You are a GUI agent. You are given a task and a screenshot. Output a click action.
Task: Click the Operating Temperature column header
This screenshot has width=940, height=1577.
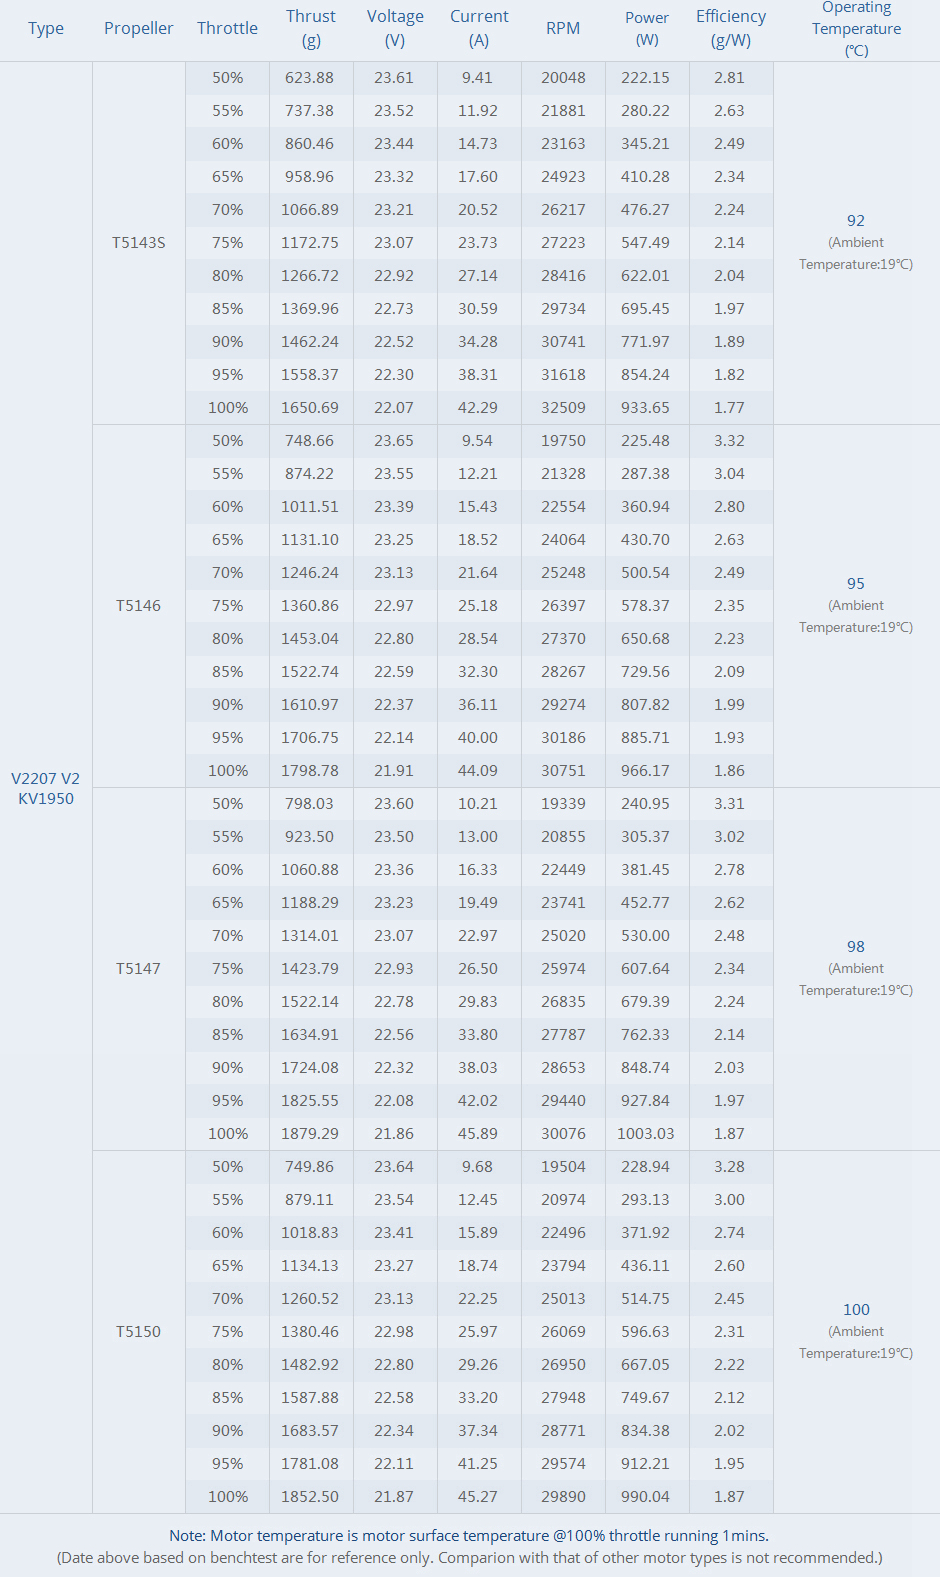click(x=856, y=29)
